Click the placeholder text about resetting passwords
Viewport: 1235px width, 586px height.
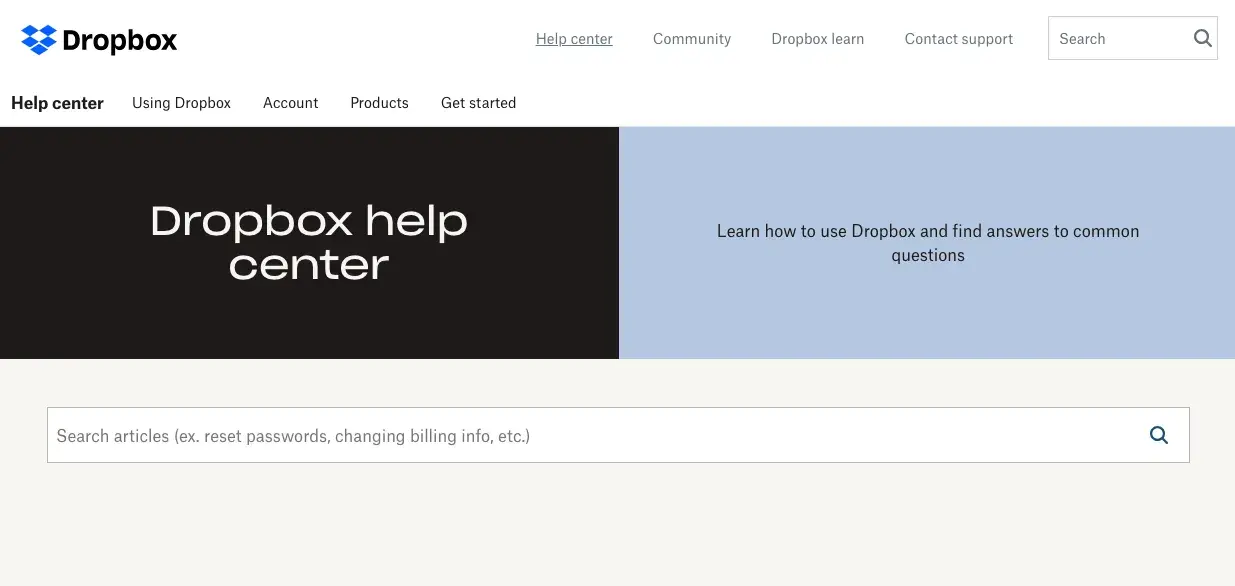(292, 435)
